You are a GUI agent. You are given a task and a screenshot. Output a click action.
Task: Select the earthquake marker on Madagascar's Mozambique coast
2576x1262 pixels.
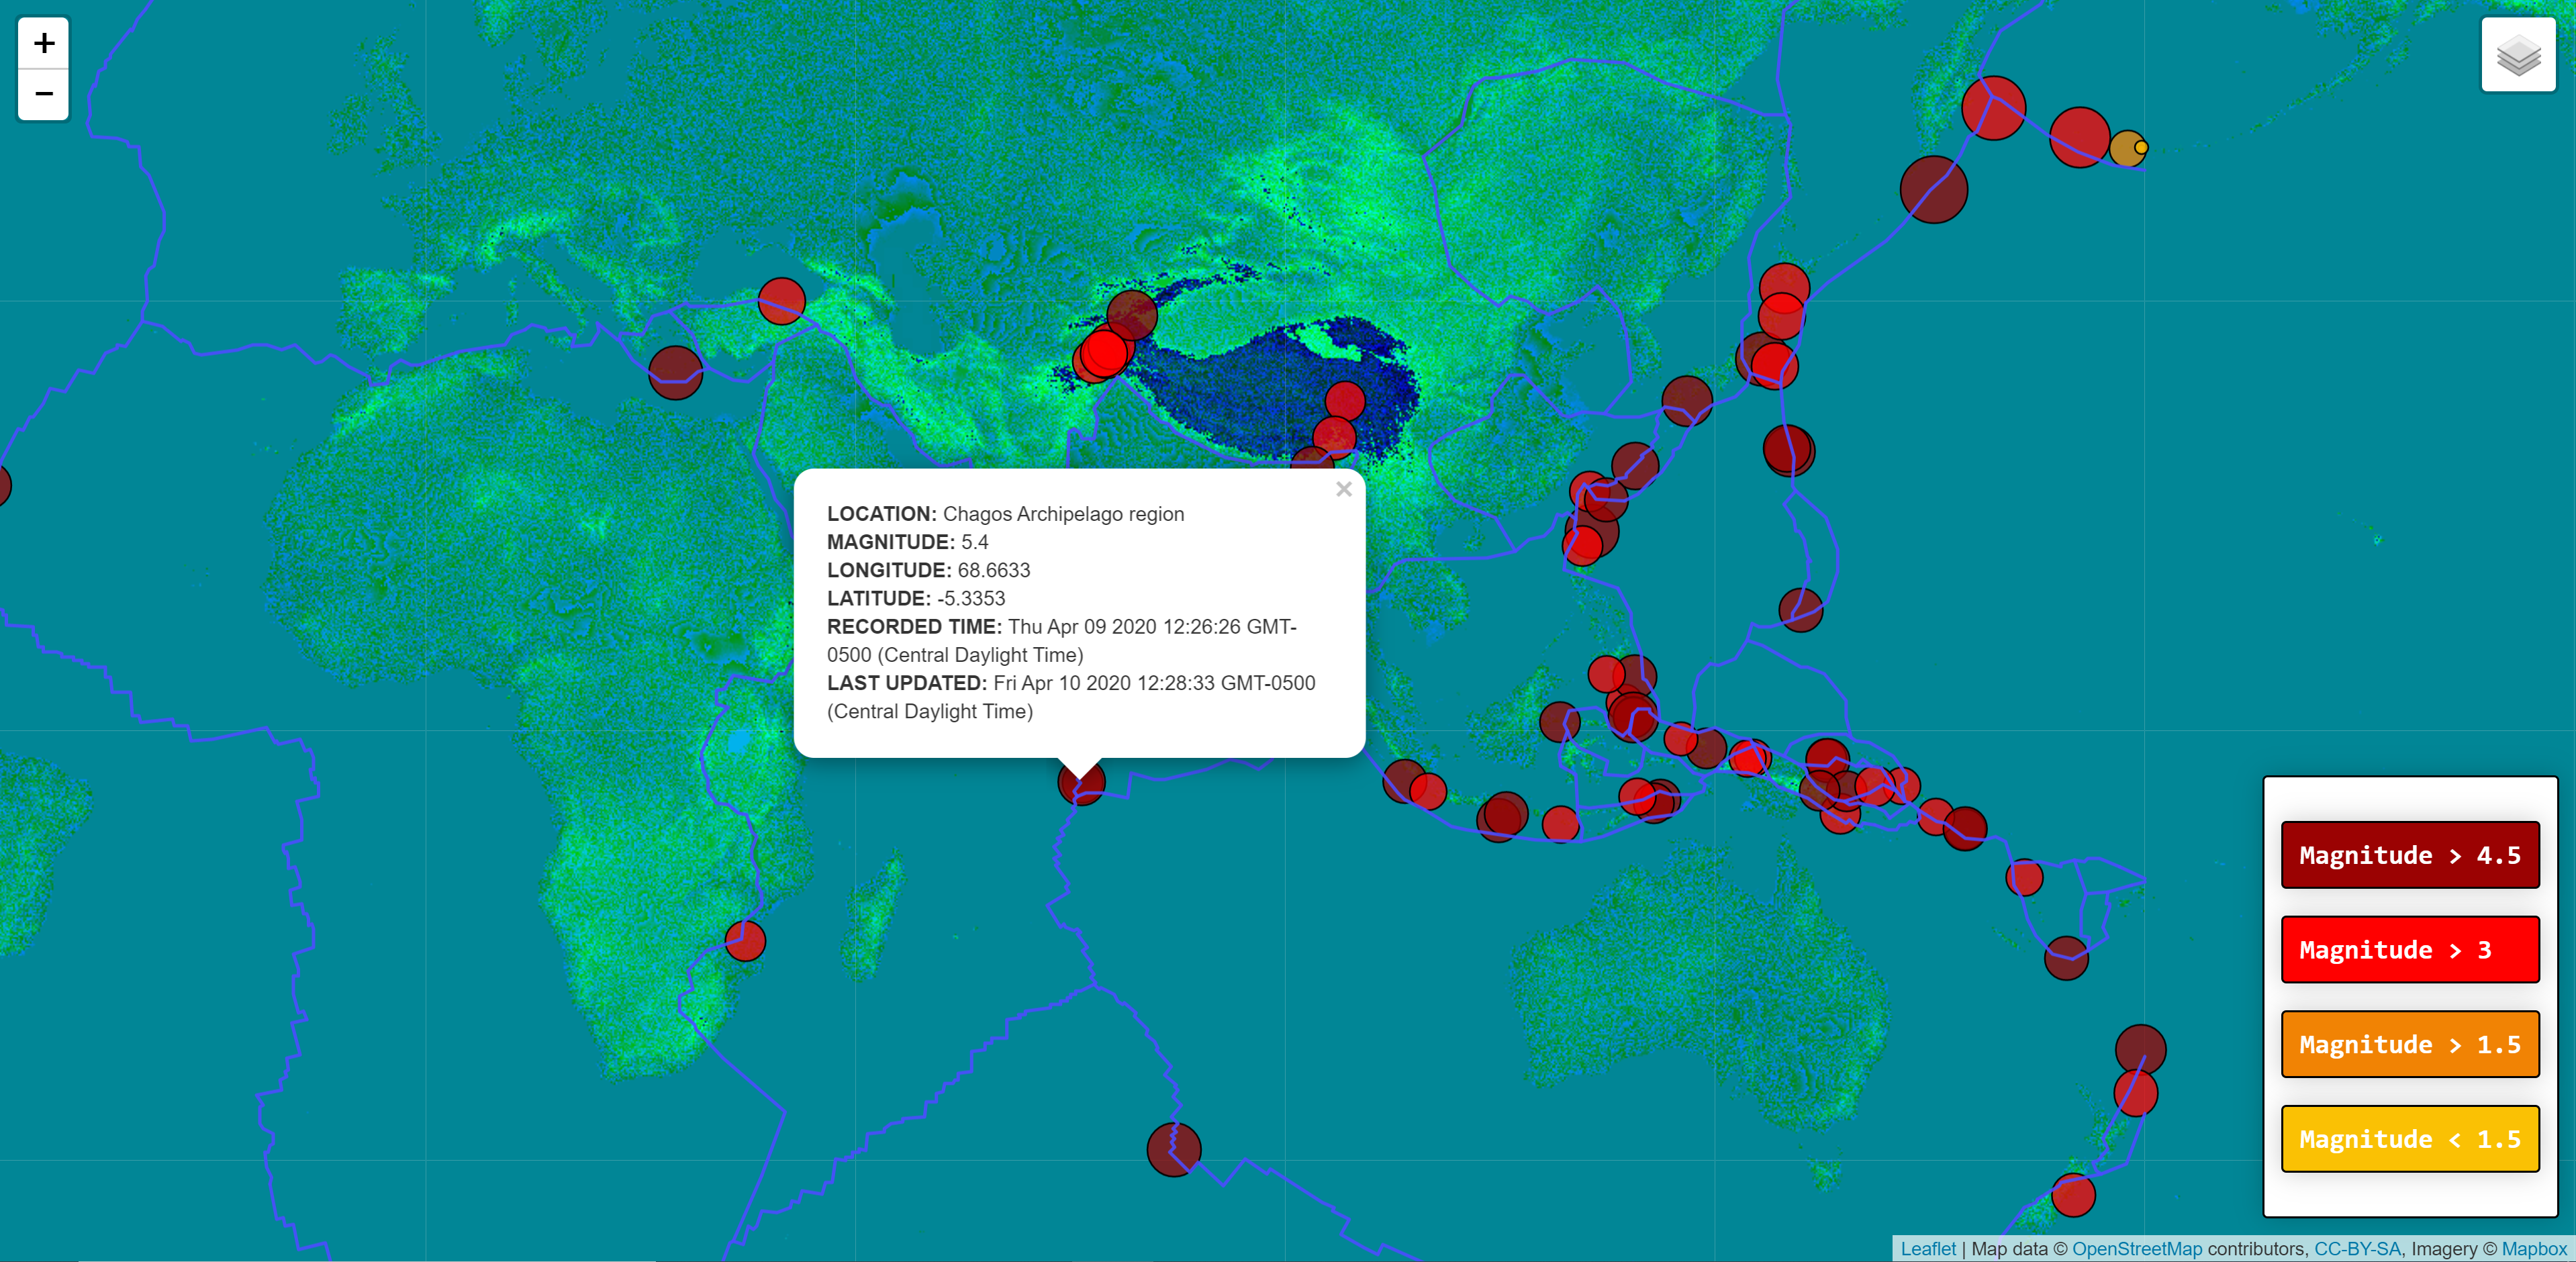click(745, 941)
